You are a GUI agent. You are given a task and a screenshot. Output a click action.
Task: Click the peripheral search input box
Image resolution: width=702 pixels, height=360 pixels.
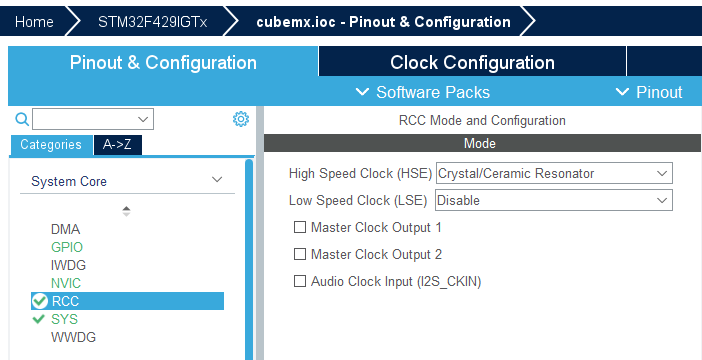coord(93,119)
